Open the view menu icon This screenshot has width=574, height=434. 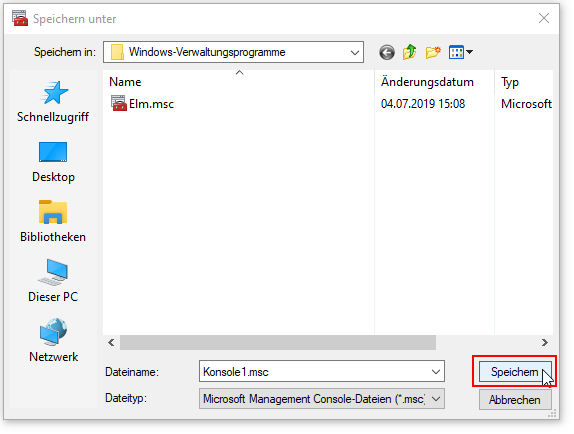point(461,52)
